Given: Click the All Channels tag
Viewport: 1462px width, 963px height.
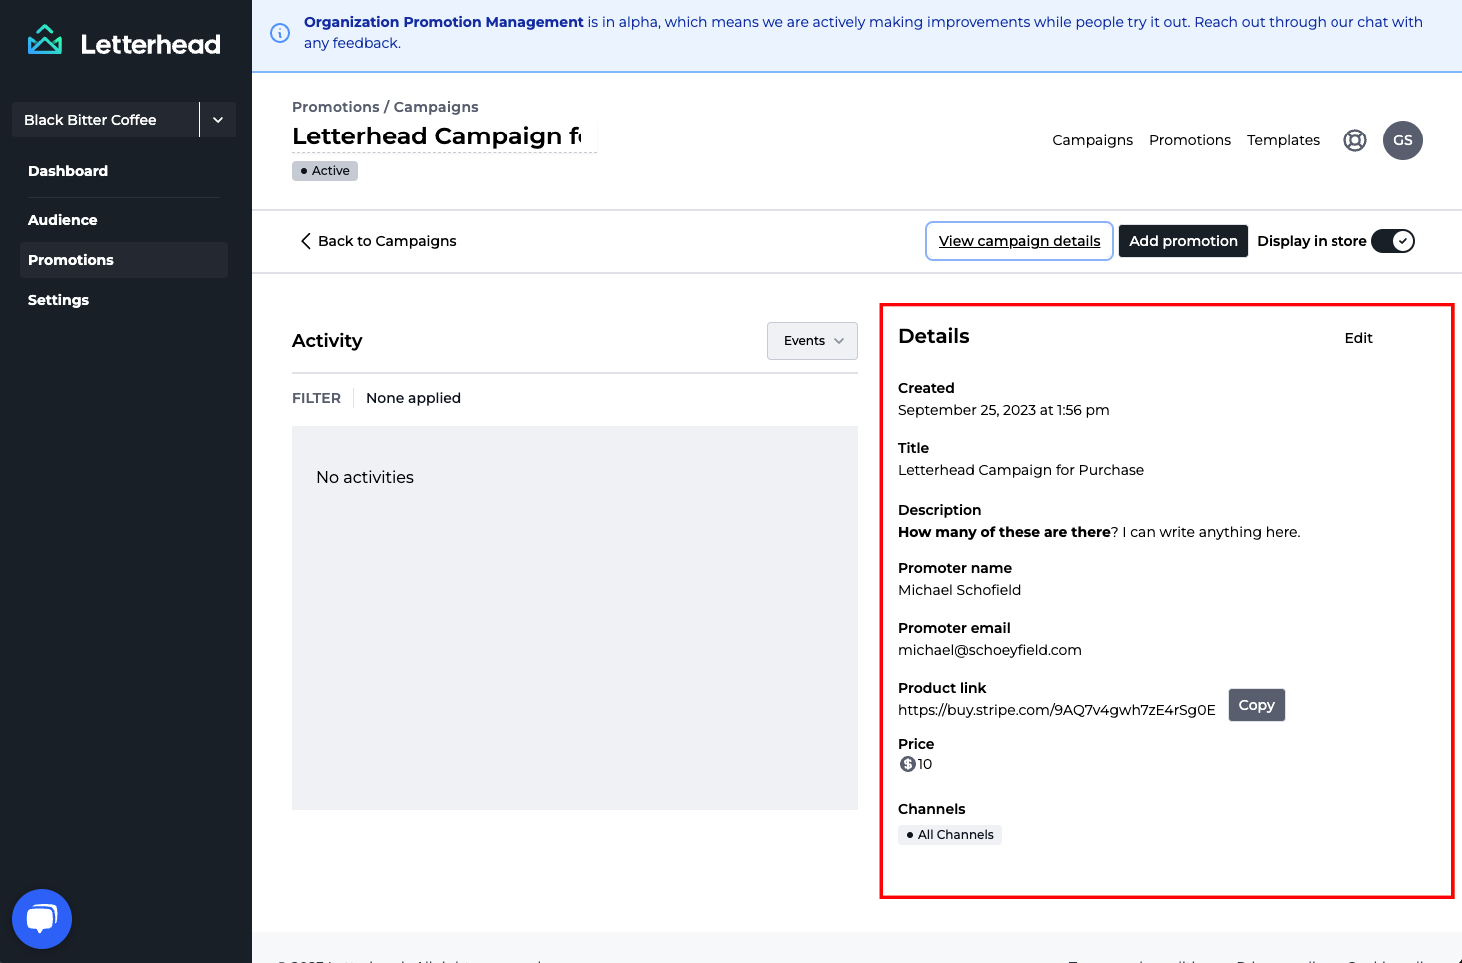Looking at the screenshot, I should click(x=950, y=835).
